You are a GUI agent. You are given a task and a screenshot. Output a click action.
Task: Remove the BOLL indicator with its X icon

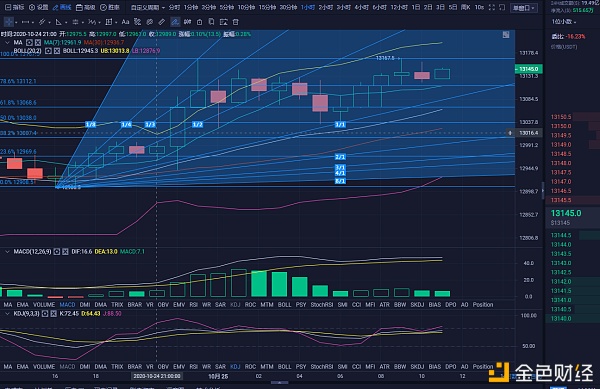tap(57, 51)
